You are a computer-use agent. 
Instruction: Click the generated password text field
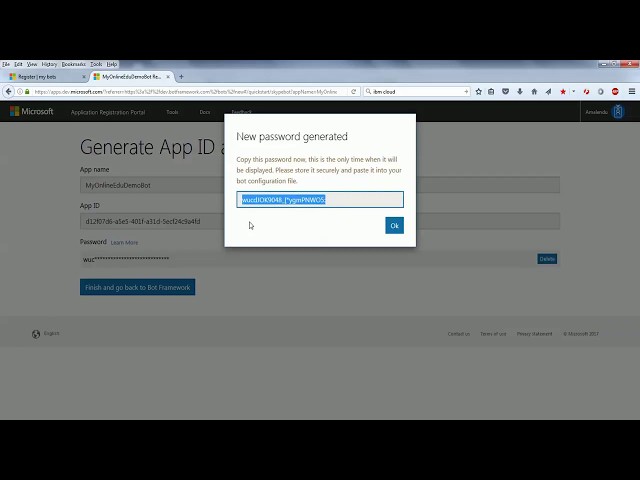click(320, 200)
